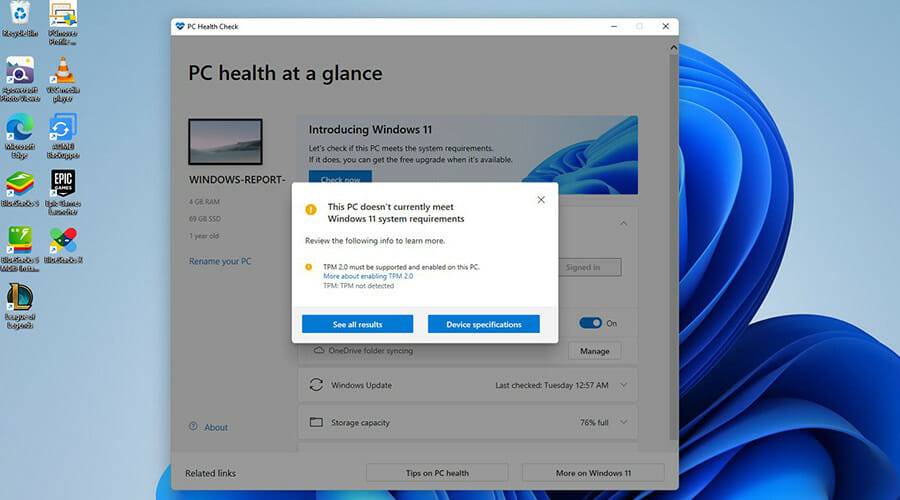Close the PC Health Check window
This screenshot has height=500, width=900.
[665, 26]
